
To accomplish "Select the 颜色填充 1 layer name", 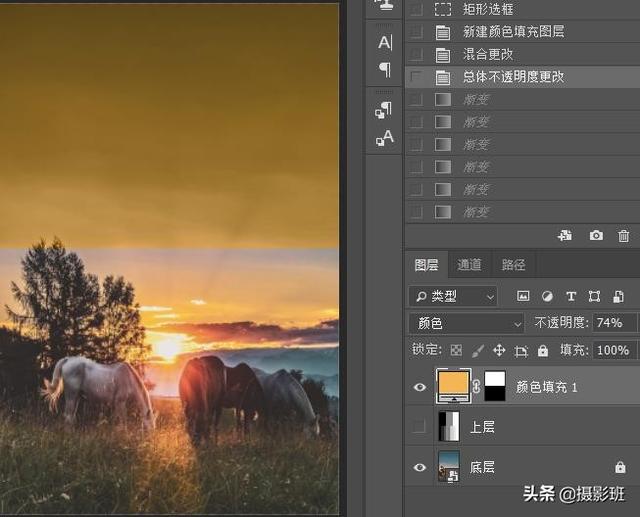I will 547,387.
